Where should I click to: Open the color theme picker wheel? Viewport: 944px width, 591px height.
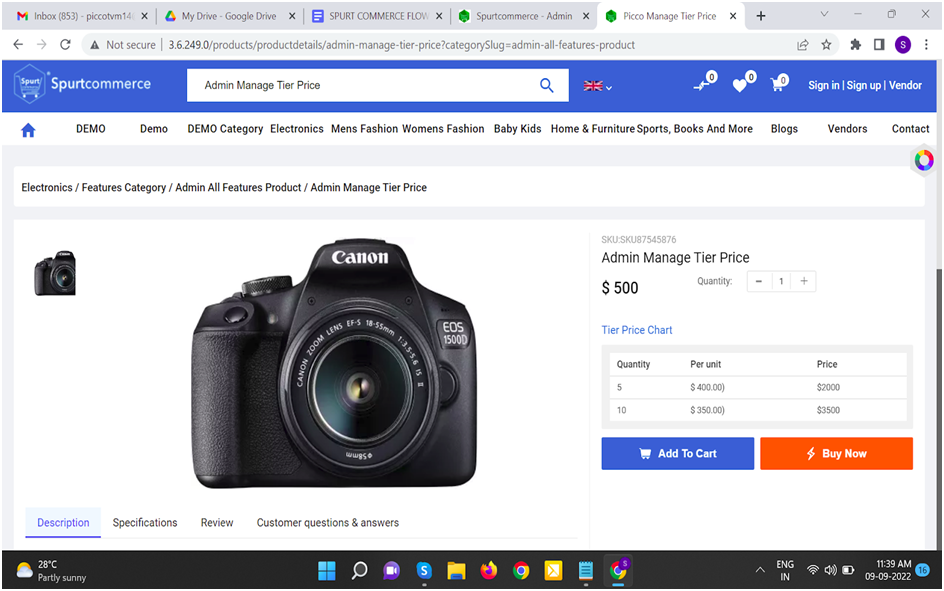tap(924, 160)
